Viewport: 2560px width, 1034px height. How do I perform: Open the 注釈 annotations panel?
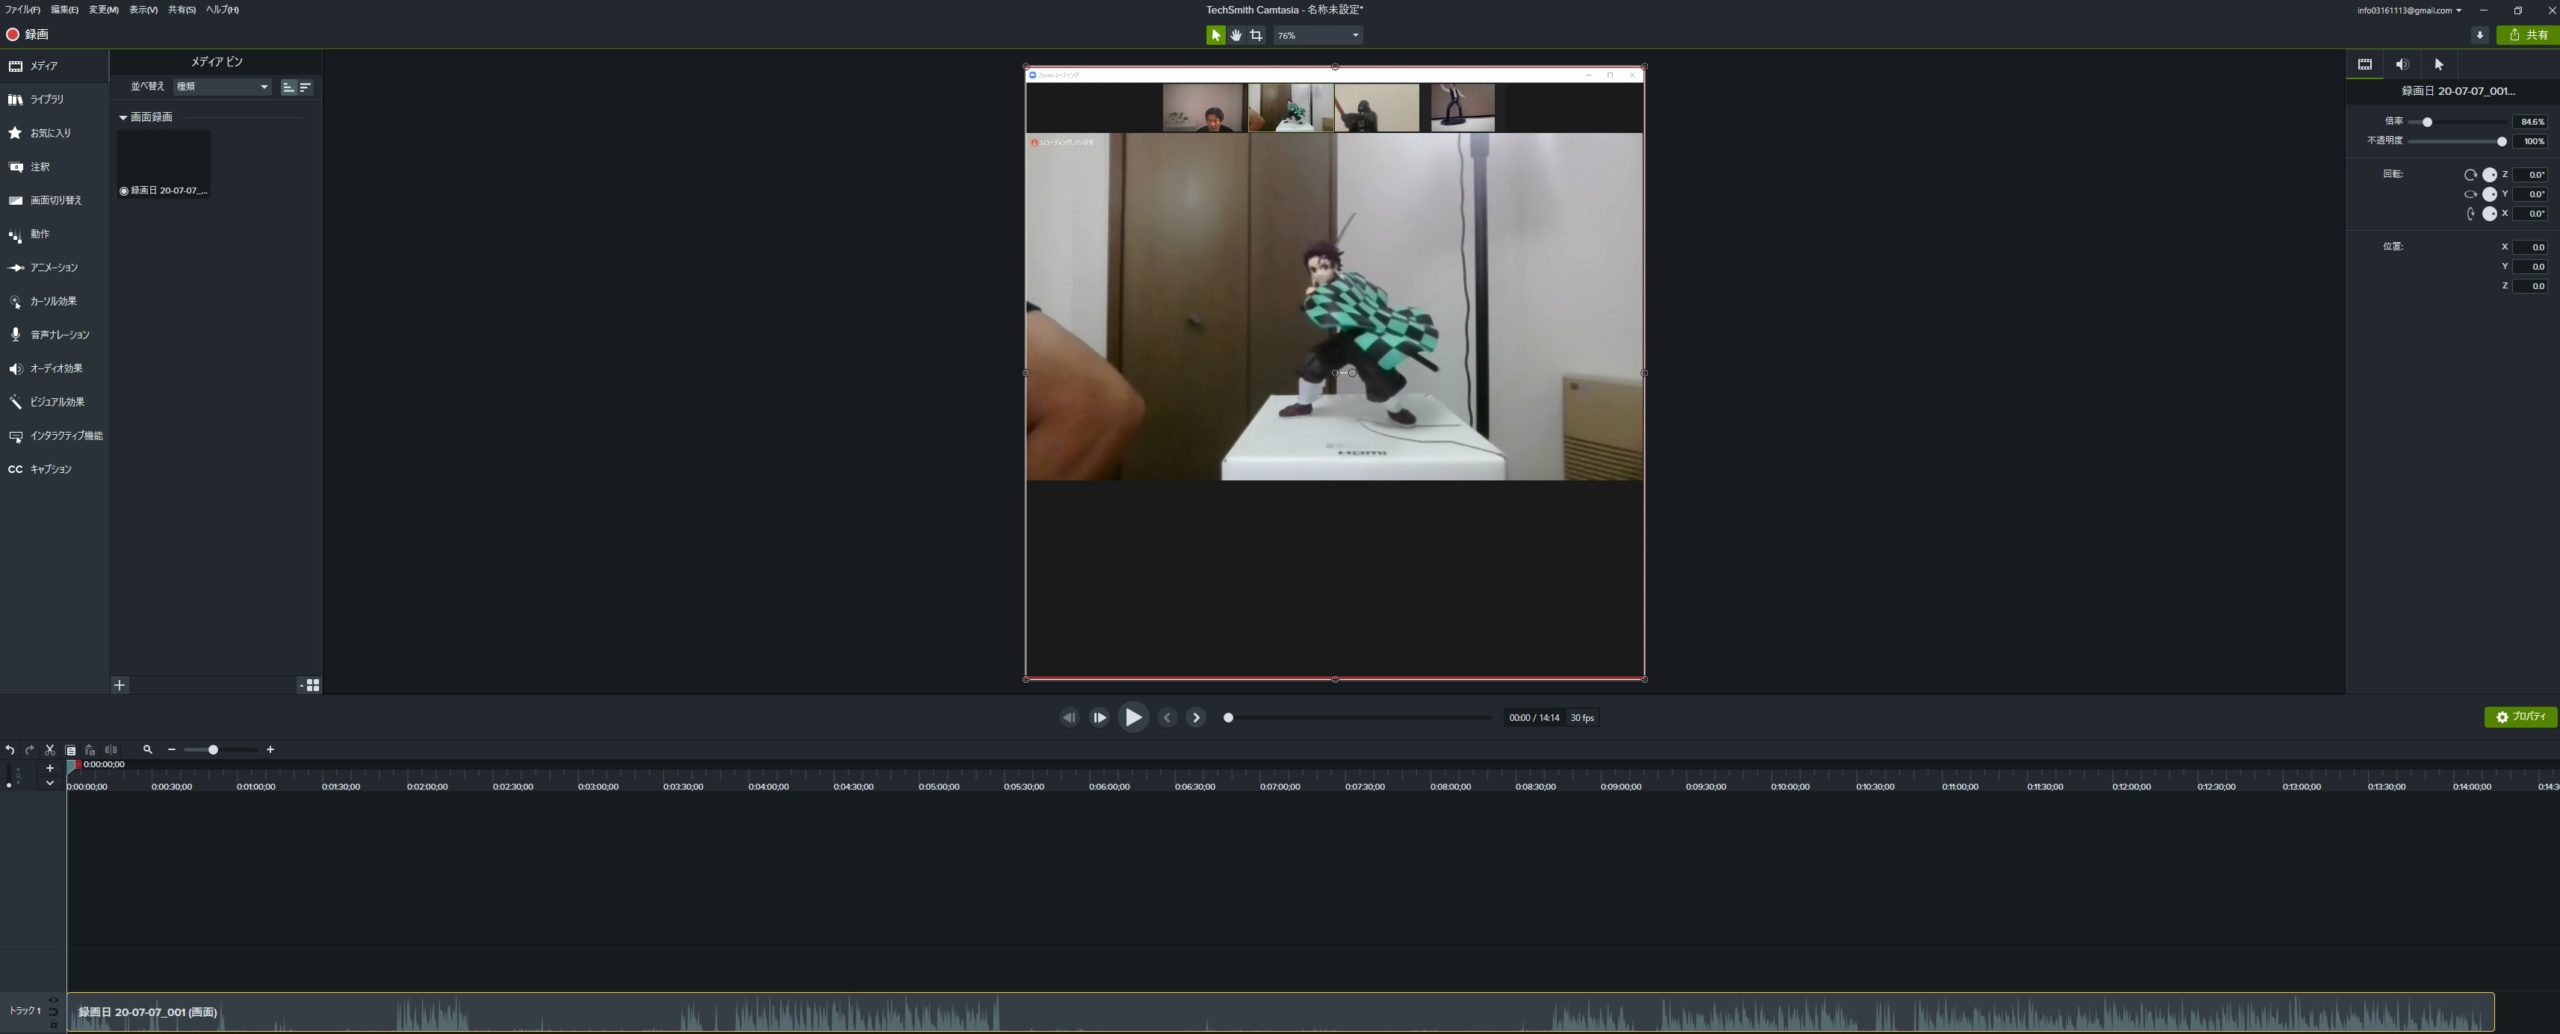tap(54, 167)
